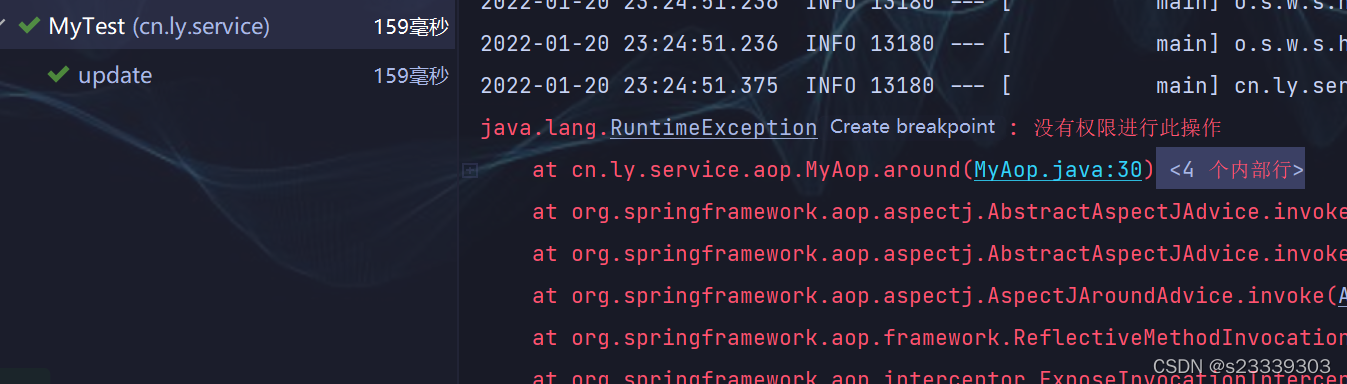
Task: Toggle the stack trace fold gutter icon
Action: pos(470,171)
